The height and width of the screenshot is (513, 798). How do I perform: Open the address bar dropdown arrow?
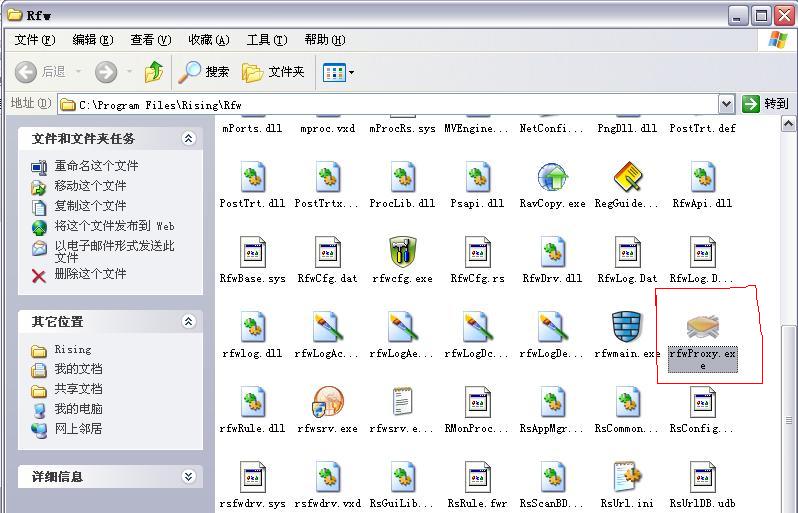[x=726, y=104]
